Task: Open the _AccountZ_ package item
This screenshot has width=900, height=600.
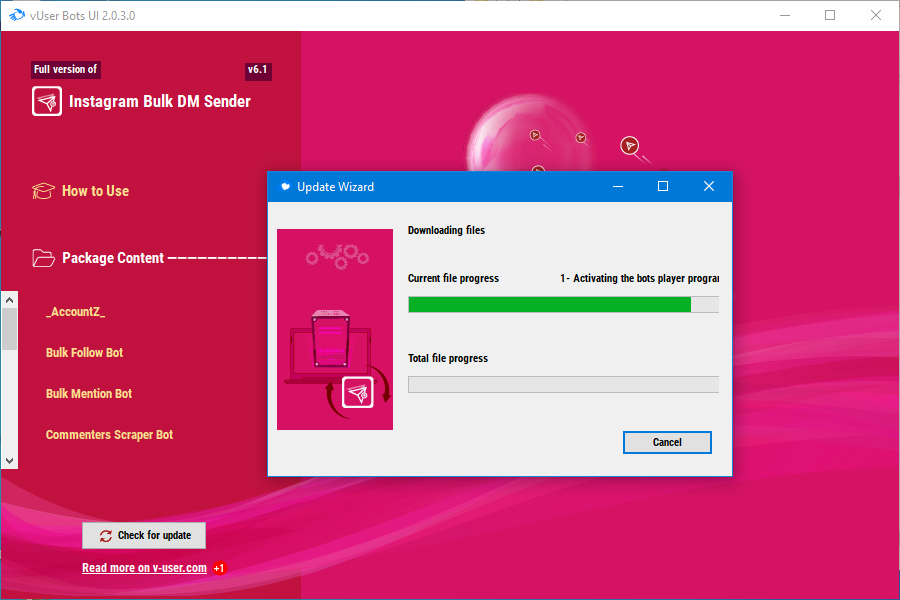Action: [x=75, y=312]
